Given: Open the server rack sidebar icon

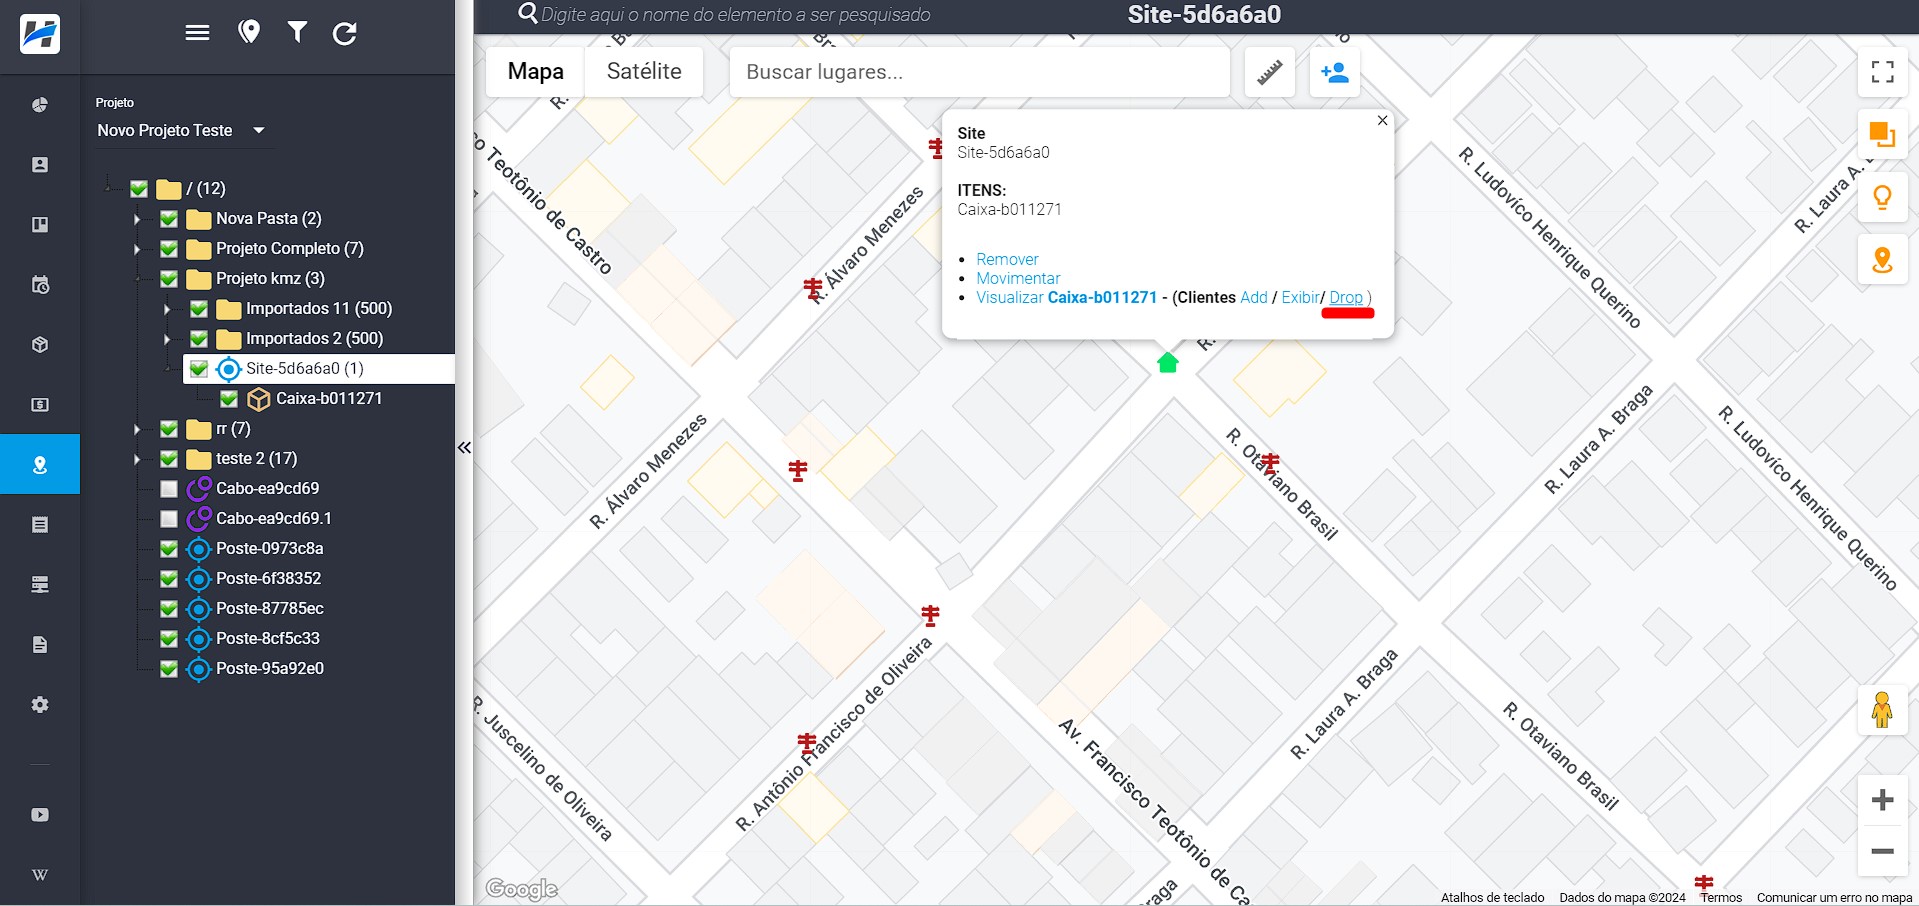Looking at the screenshot, I should point(40,585).
